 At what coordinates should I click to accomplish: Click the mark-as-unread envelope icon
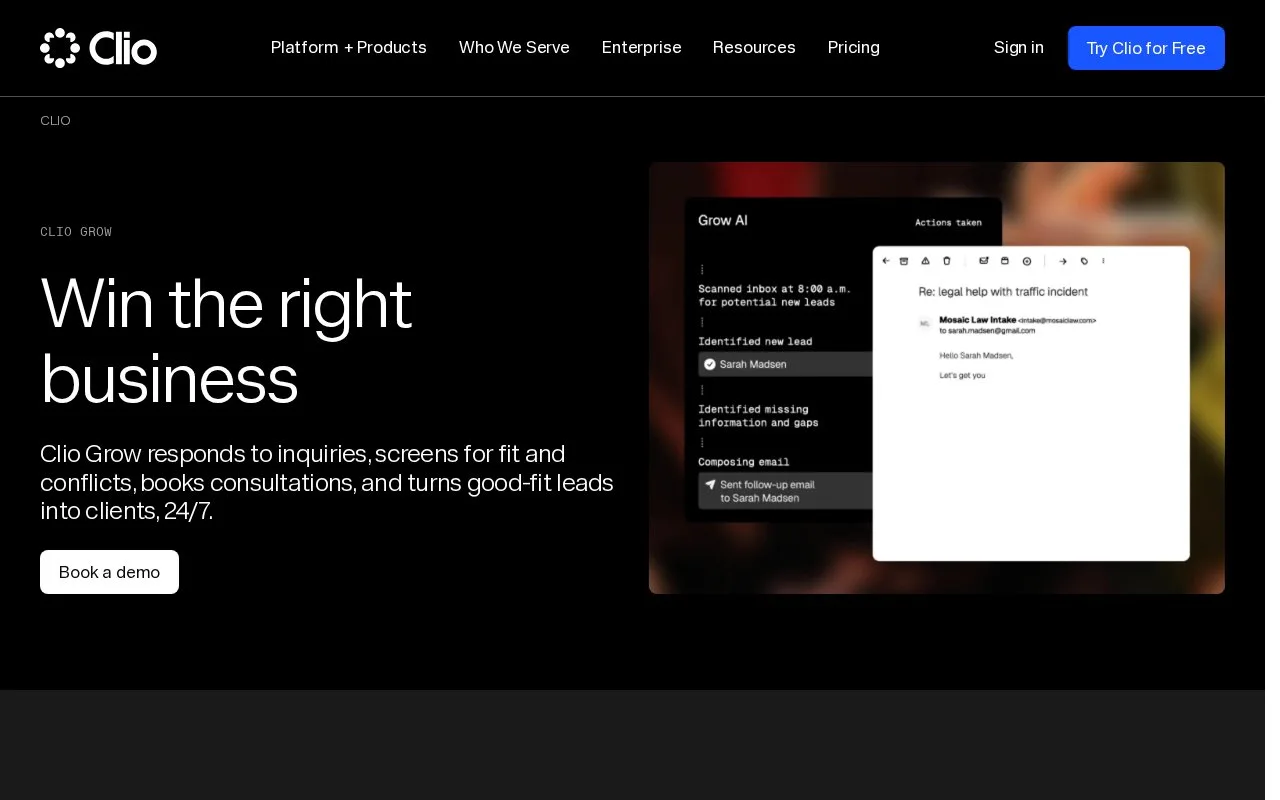(x=983, y=261)
